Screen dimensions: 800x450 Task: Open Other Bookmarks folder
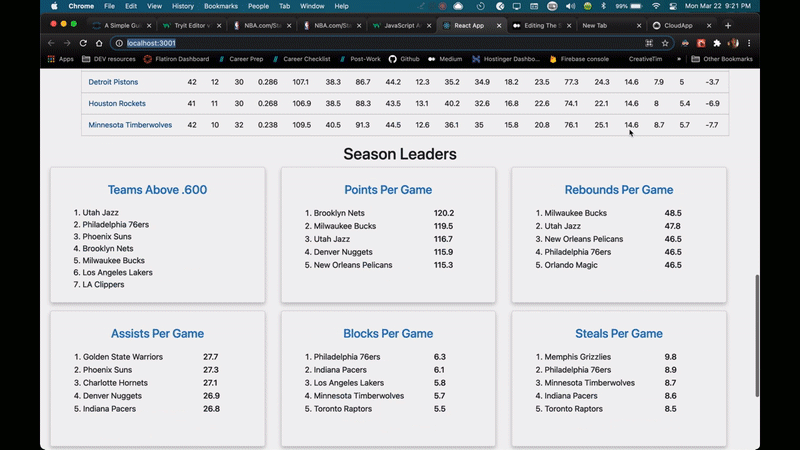(722, 59)
